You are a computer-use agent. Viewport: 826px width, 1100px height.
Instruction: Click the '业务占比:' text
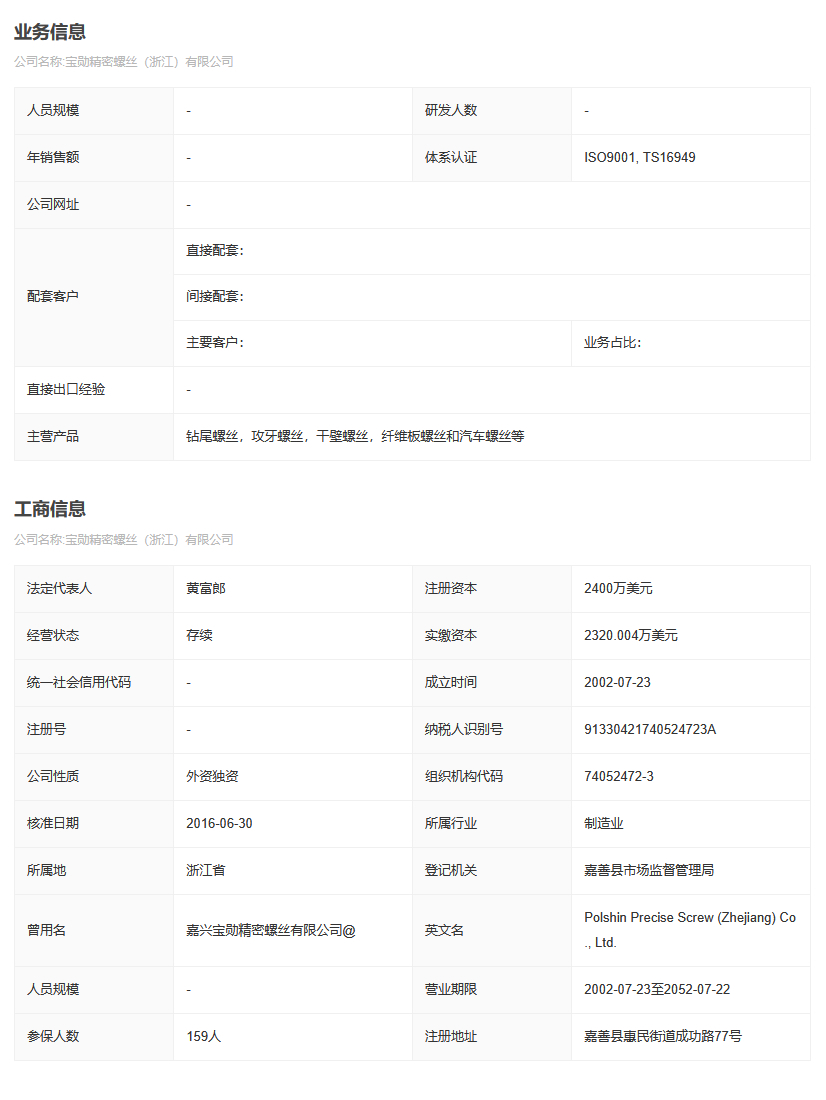click(x=613, y=342)
